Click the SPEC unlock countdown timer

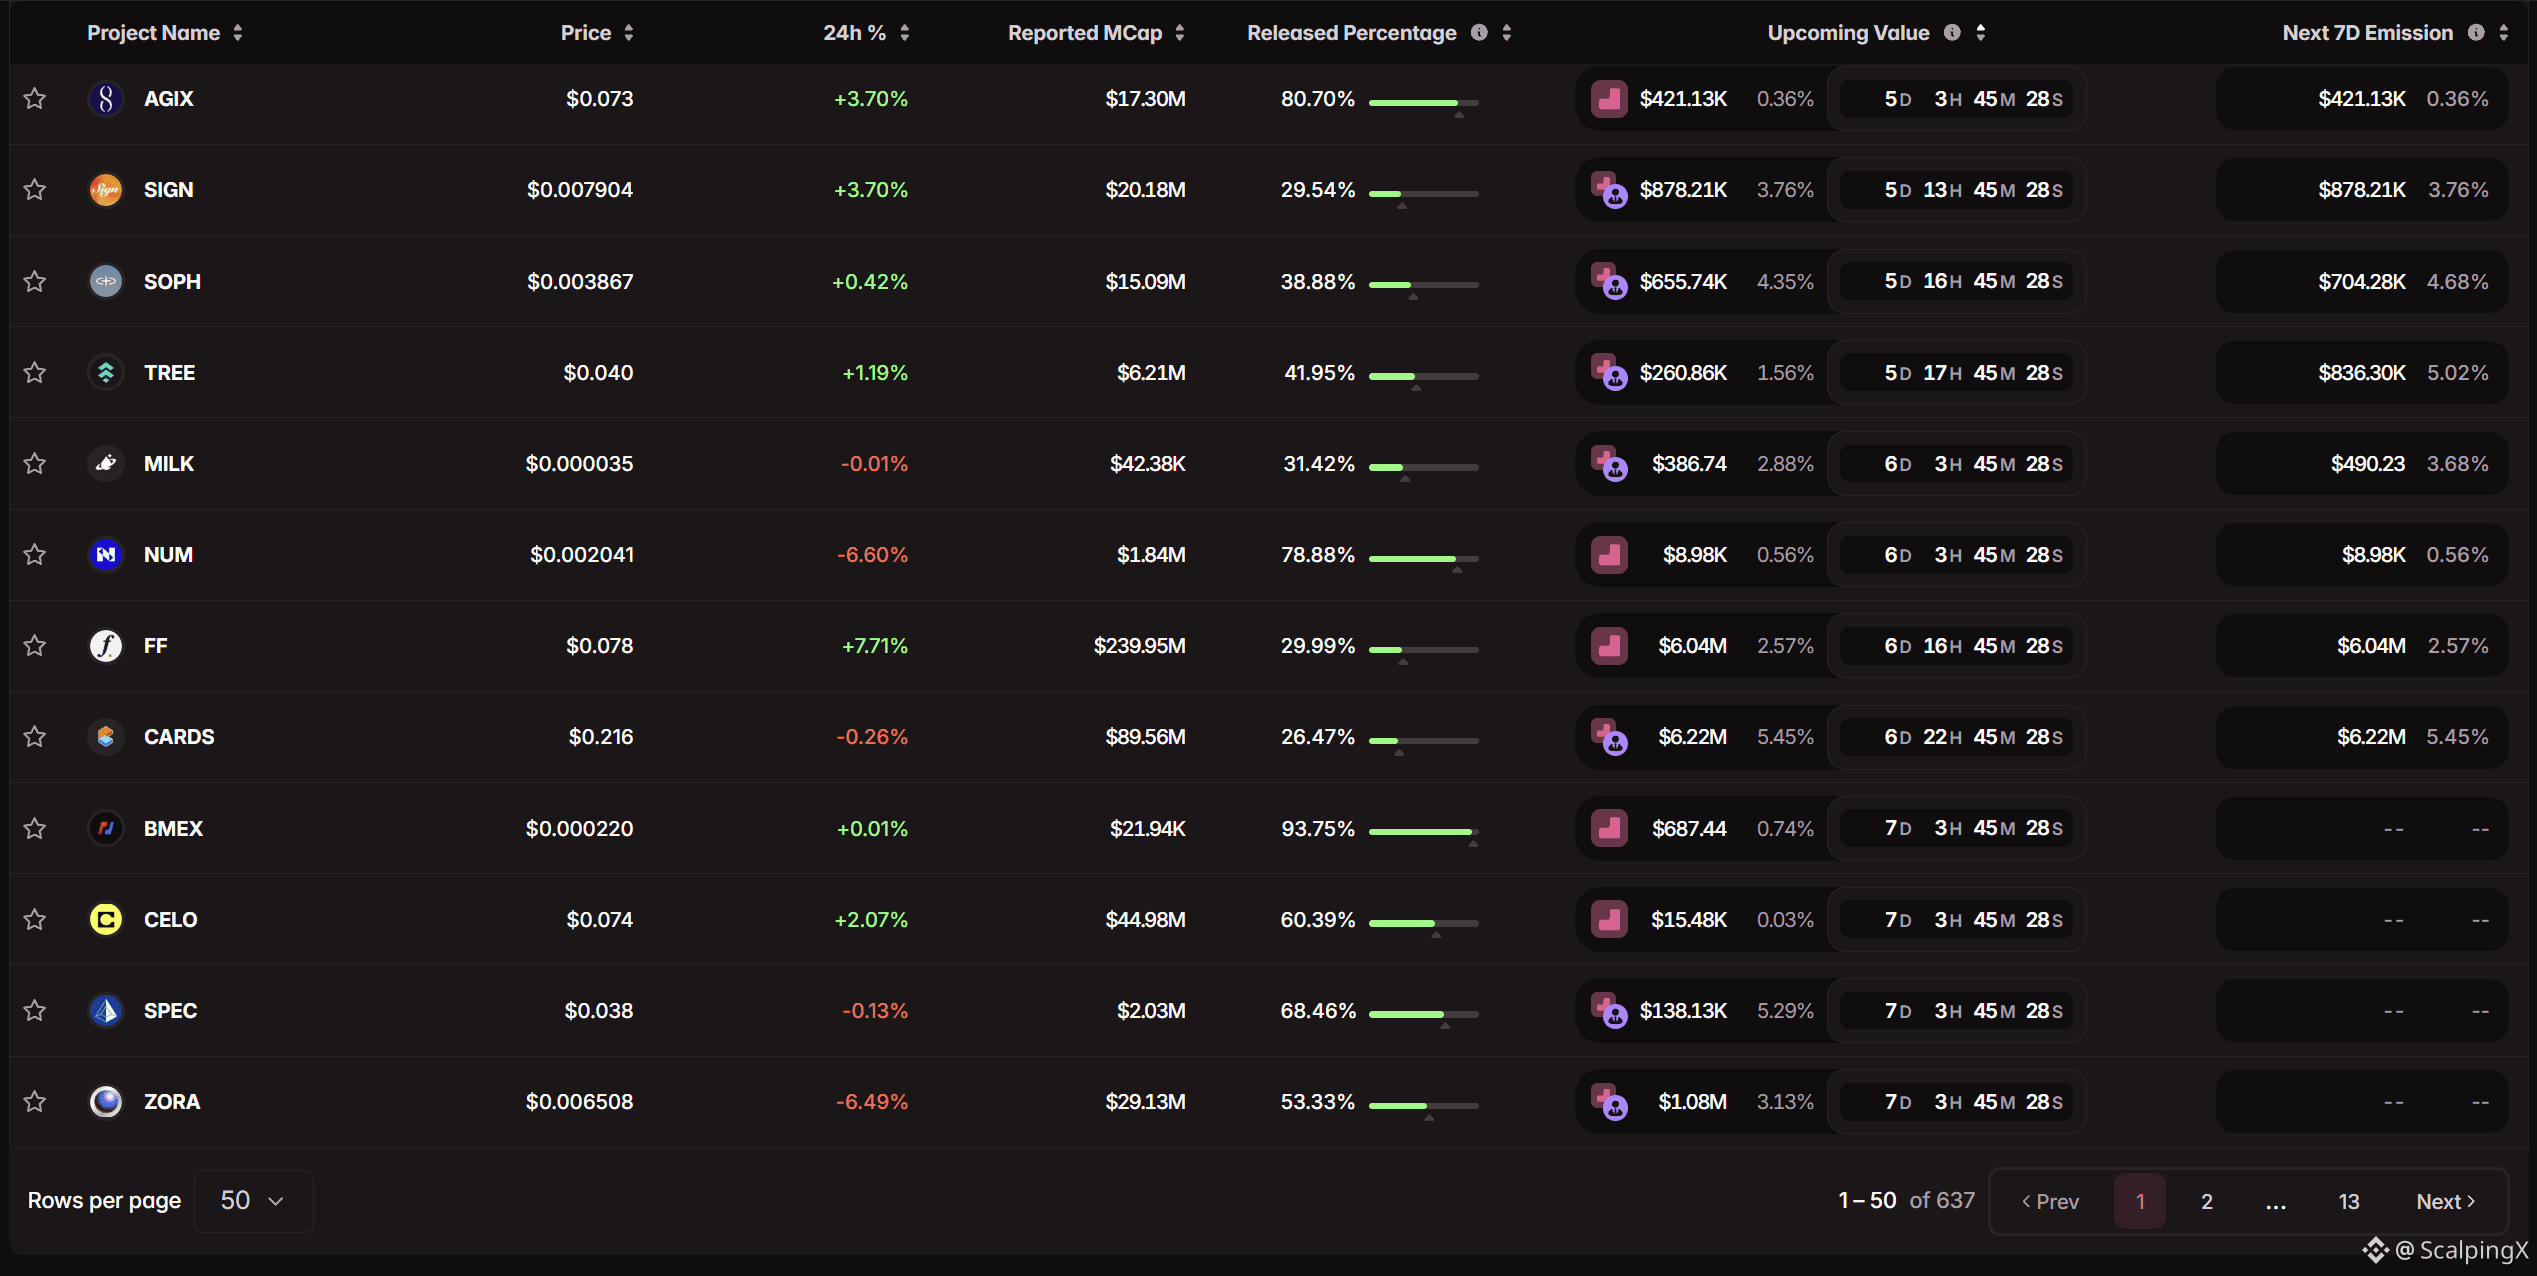(x=1957, y=1011)
